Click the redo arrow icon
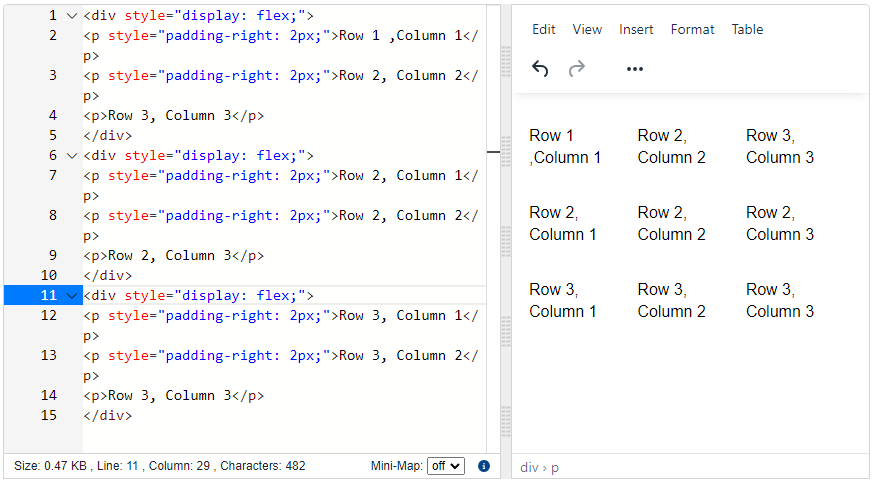This screenshot has height=484, width=873. tap(577, 69)
